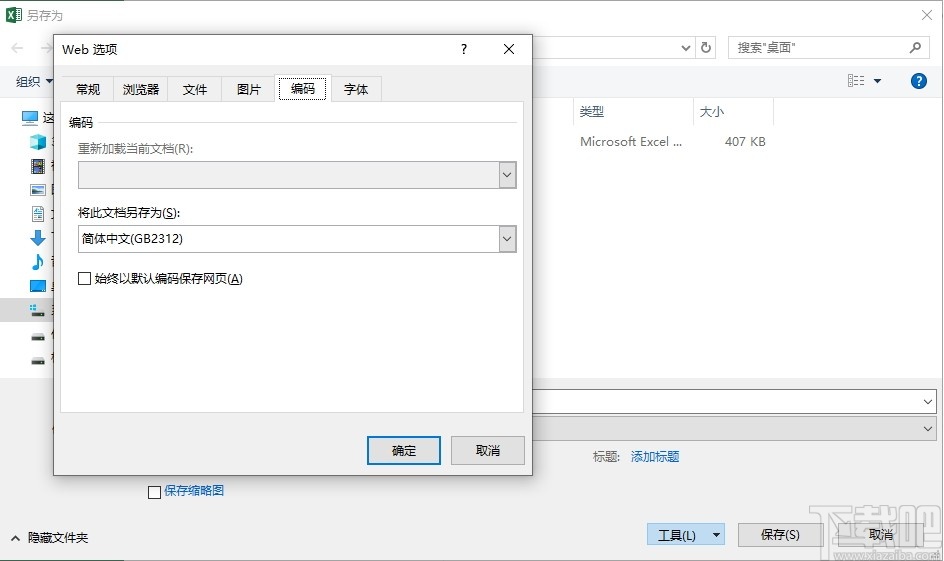944x561 pixels.
Task: Click the back arrow in Save As window
Action: (17, 48)
